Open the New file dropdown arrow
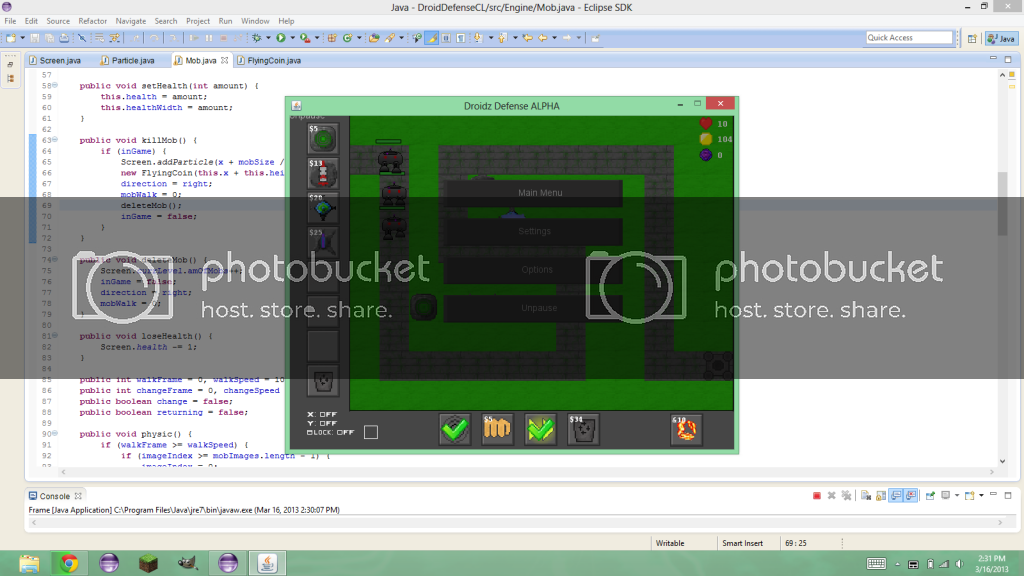This screenshot has height=576, width=1024. coord(22,38)
